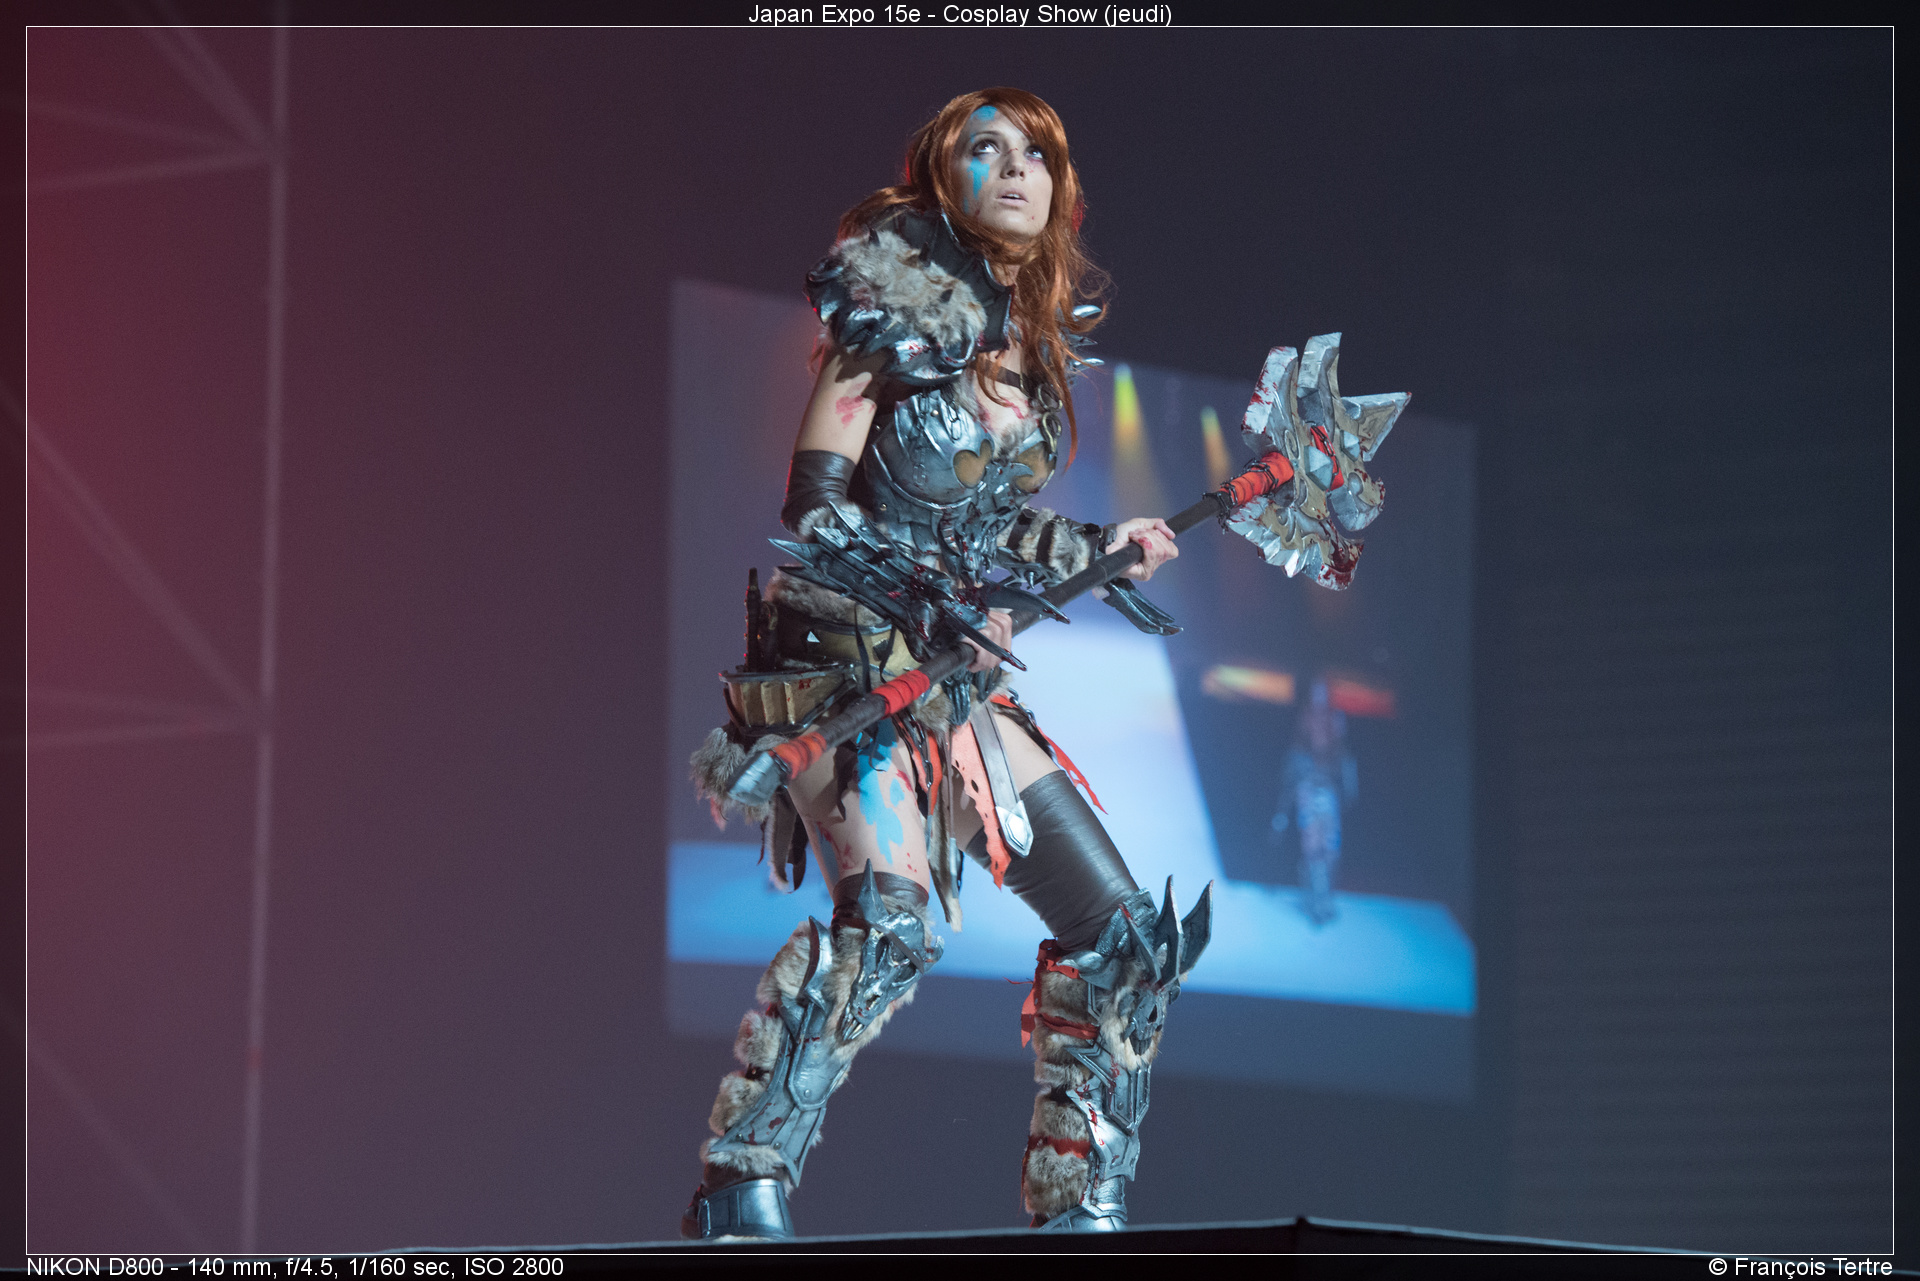Screen dimensions: 1920x1281
Task: Click the cosplayer photograph
Action: (x=960, y=640)
